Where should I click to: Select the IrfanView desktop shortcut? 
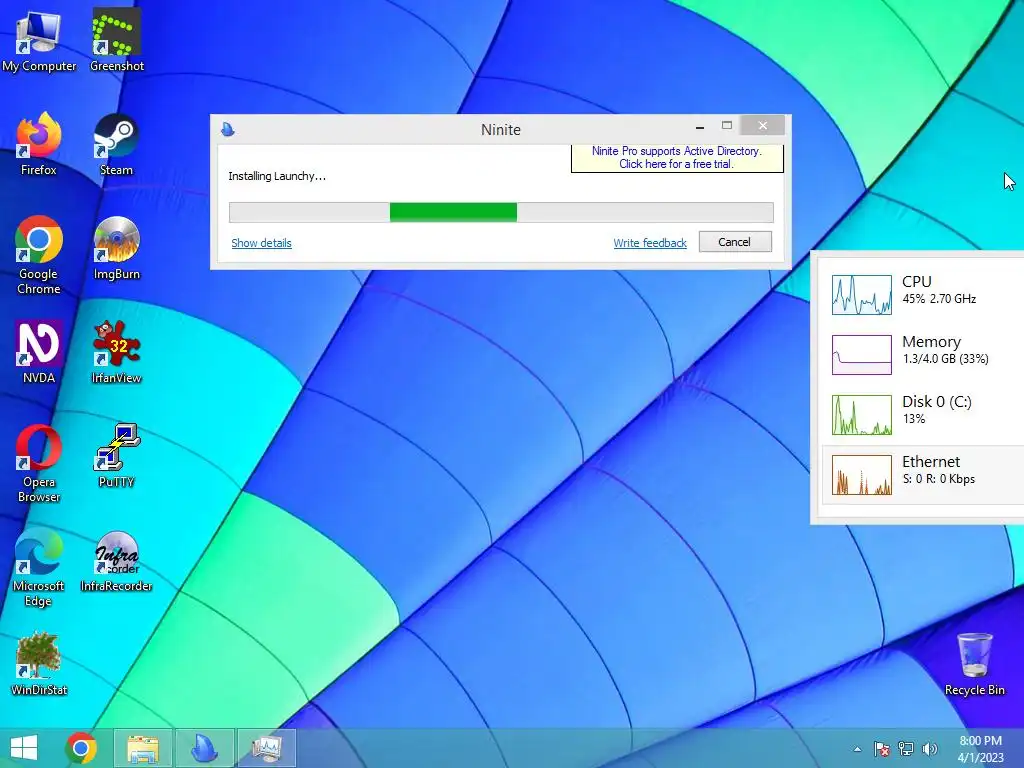[116, 352]
